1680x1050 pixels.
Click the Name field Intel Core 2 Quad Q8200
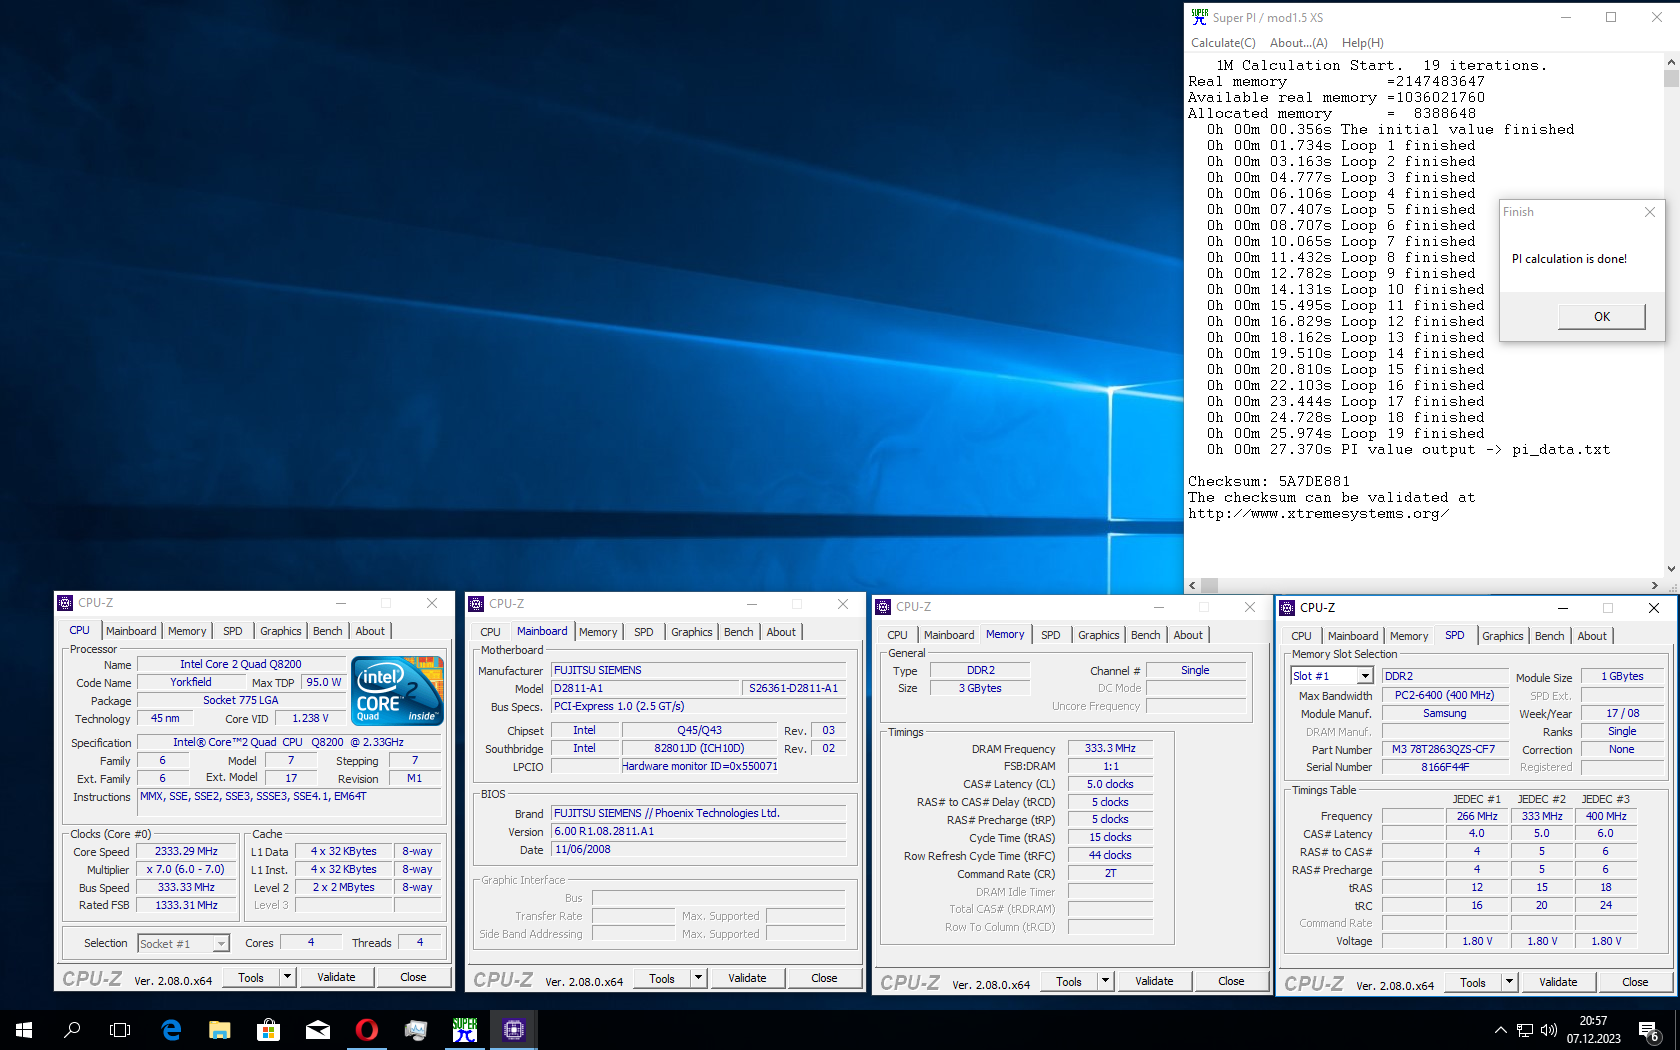[240, 664]
